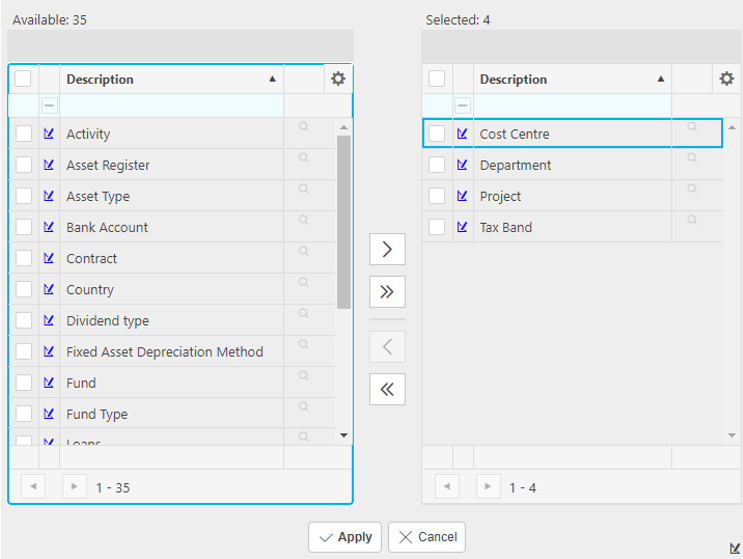Screen dimensions: 743x559
Task: Click the chart icon beside Bank Account
Action: coord(49,227)
